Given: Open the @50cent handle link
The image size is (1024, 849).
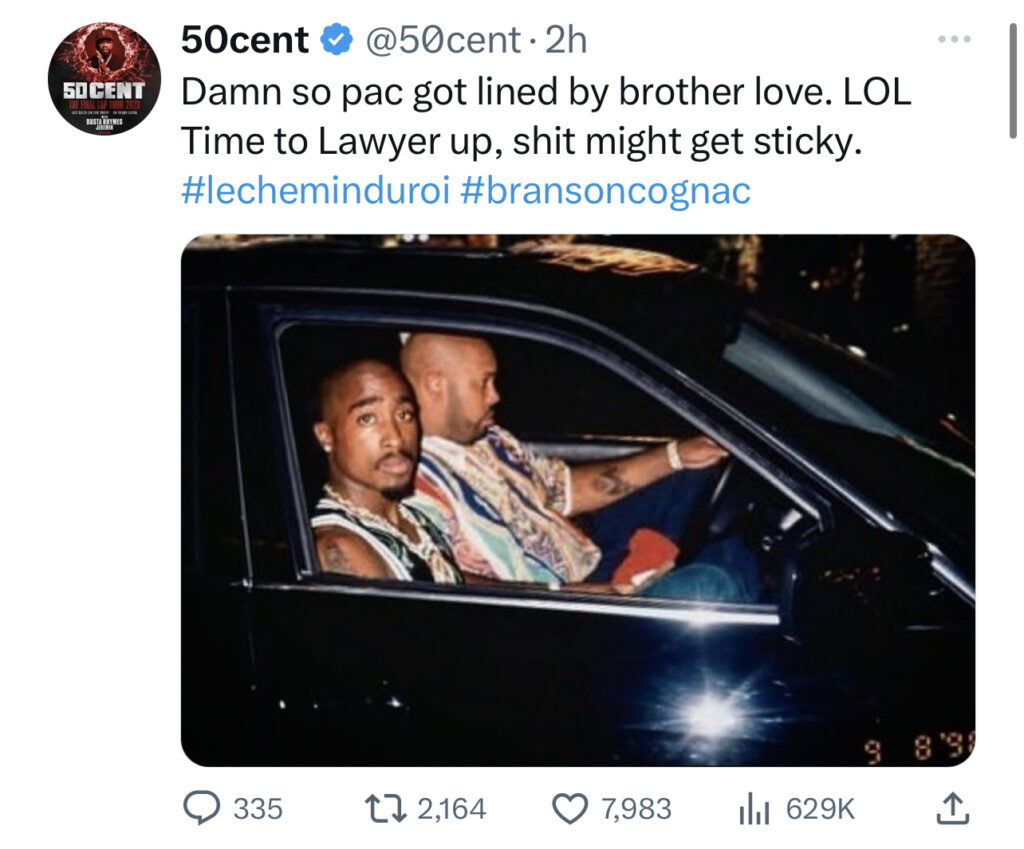Looking at the screenshot, I should 443,40.
